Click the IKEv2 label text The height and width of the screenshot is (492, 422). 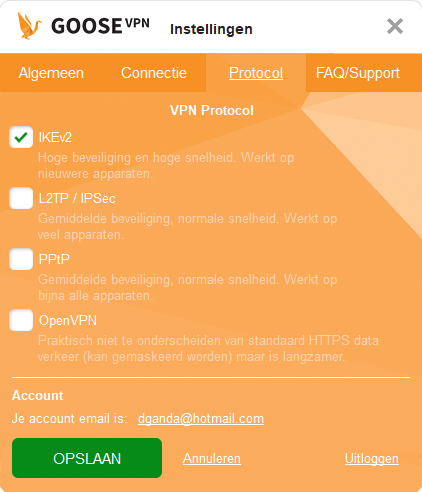[55, 137]
